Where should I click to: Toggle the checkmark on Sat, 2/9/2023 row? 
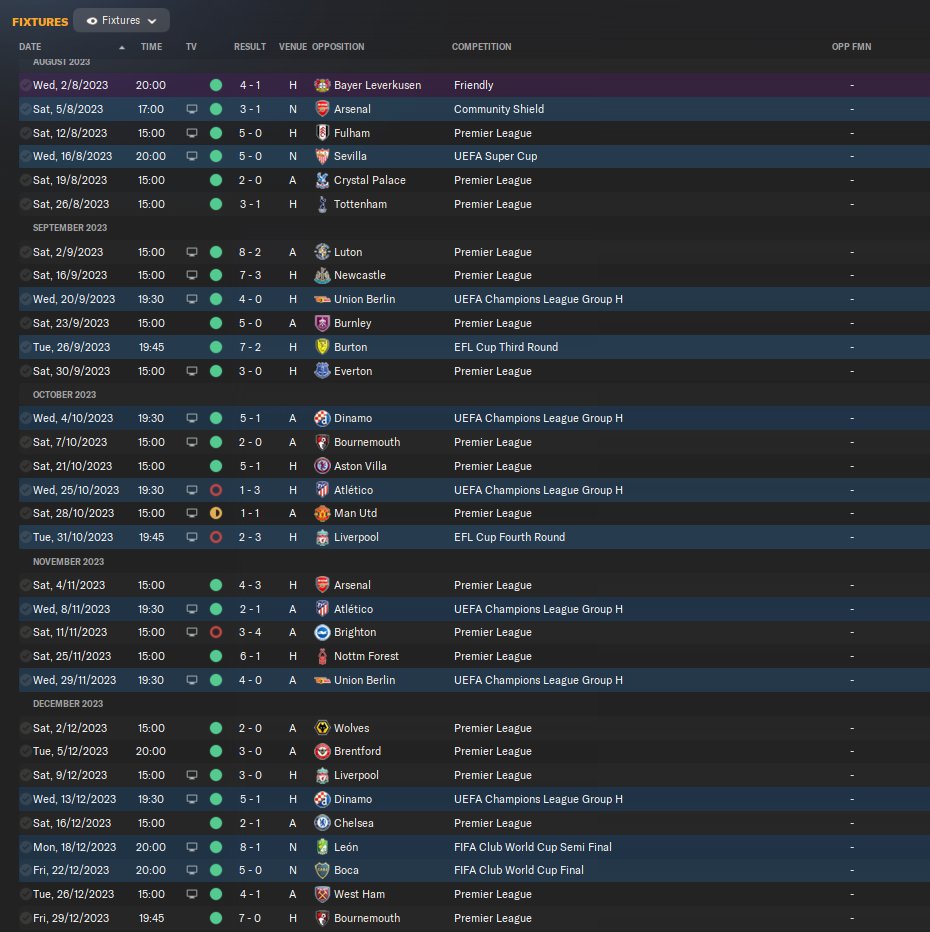click(x=26, y=252)
